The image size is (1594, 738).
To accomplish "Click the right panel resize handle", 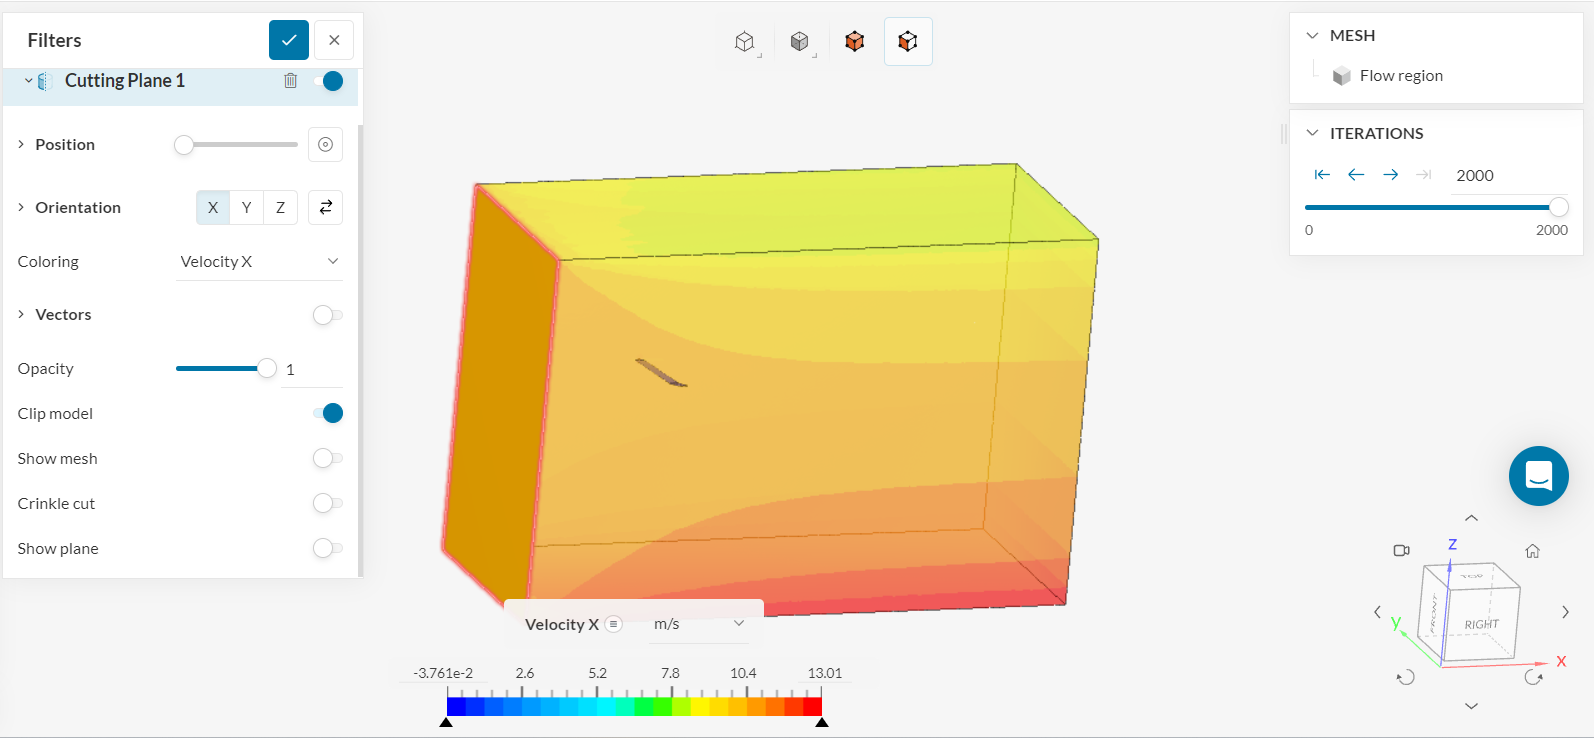I will (1284, 133).
